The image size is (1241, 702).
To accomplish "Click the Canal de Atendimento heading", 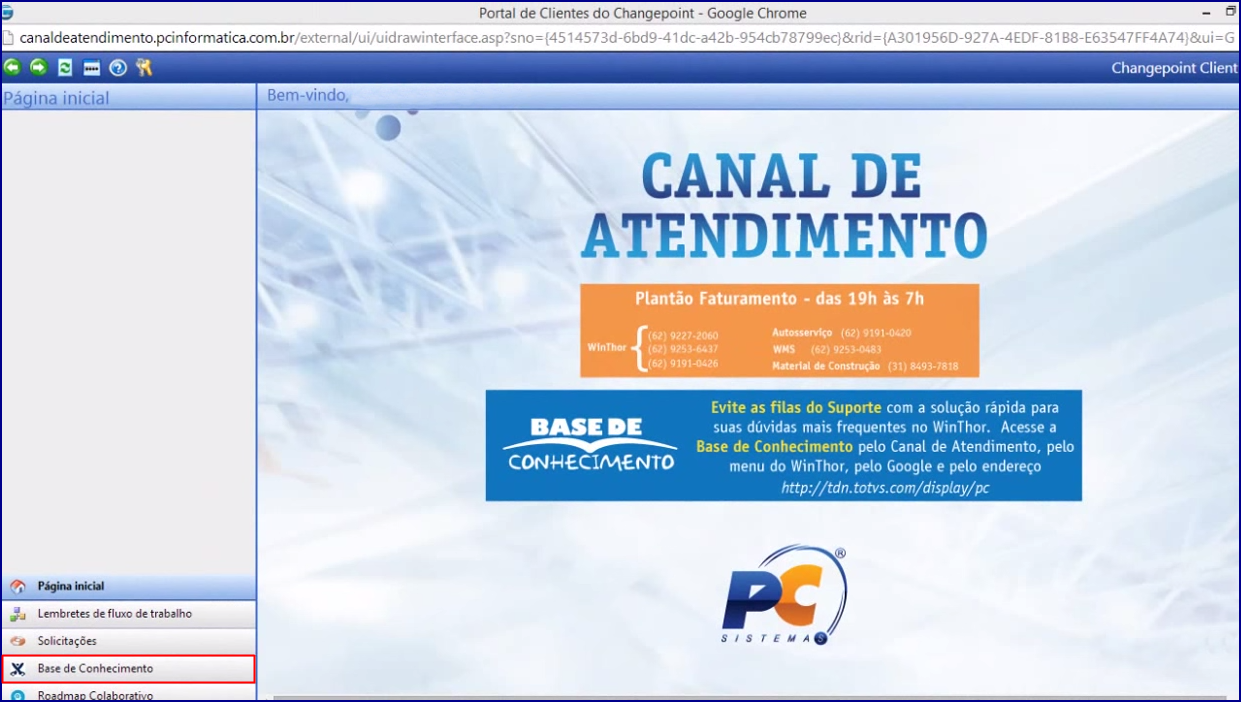I will click(x=783, y=206).
